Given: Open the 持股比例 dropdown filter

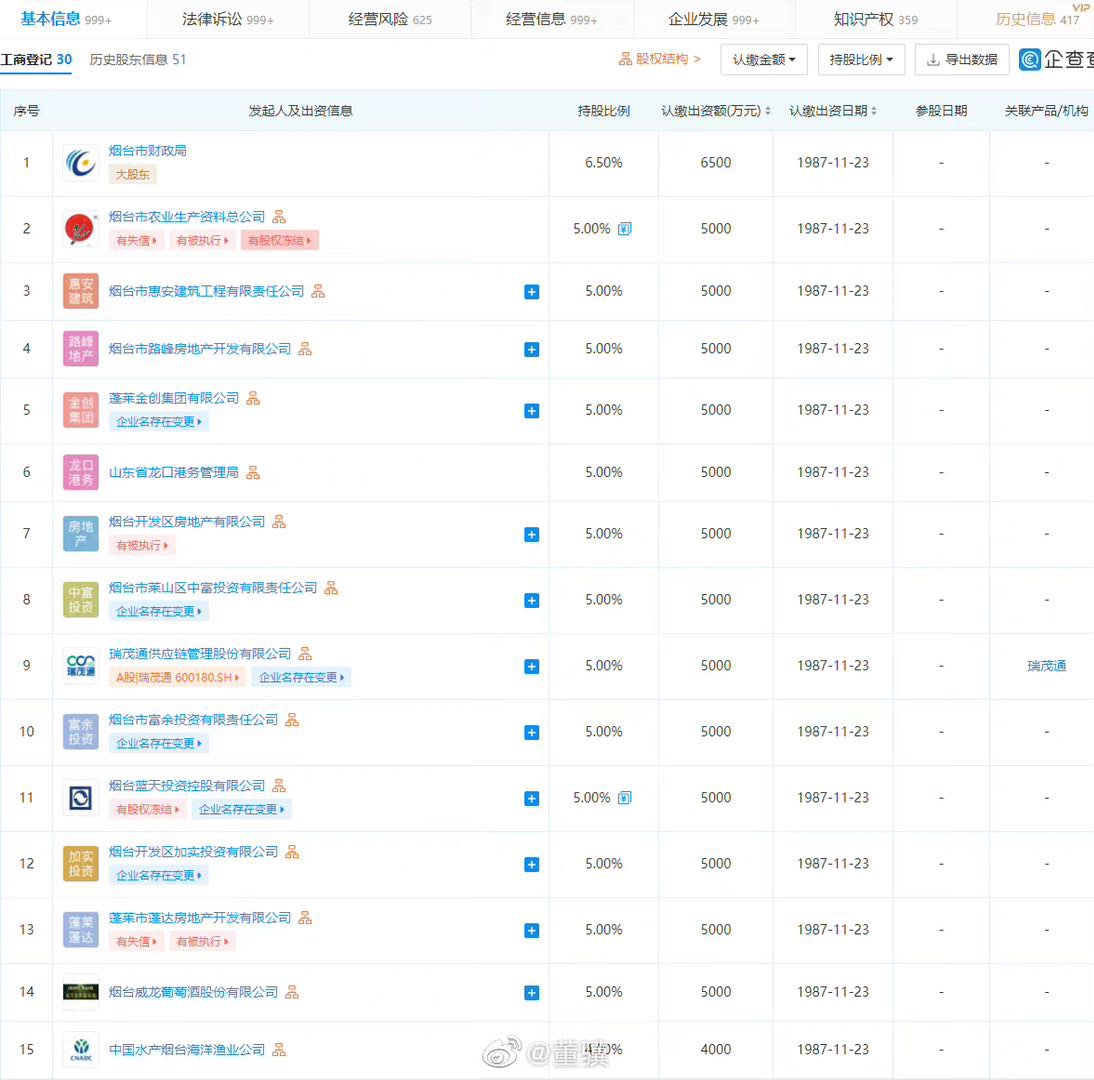Looking at the screenshot, I should click(861, 60).
